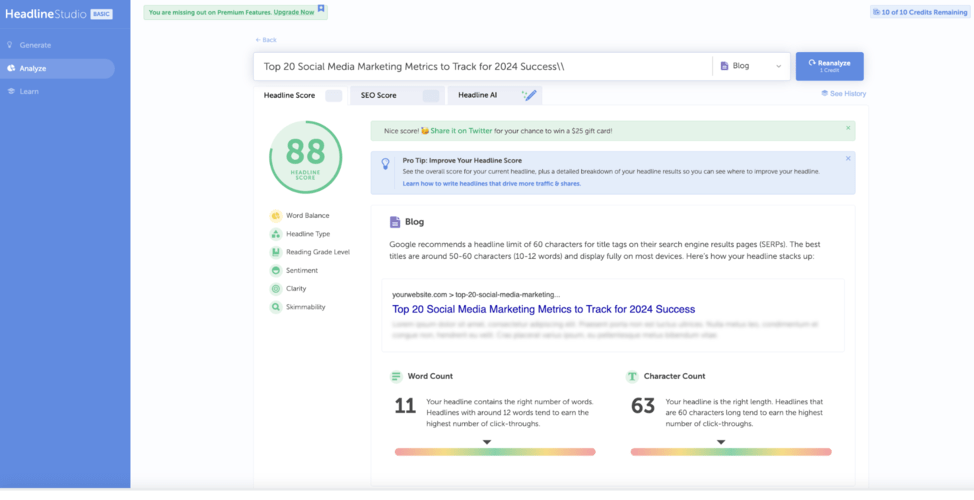974x500 pixels.
Task: Click the Learn graduation cap icon
Action: point(11,91)
